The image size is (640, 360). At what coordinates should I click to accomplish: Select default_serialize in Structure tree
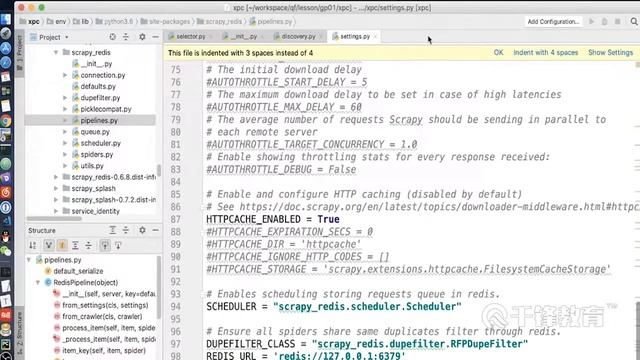point(78,271)
